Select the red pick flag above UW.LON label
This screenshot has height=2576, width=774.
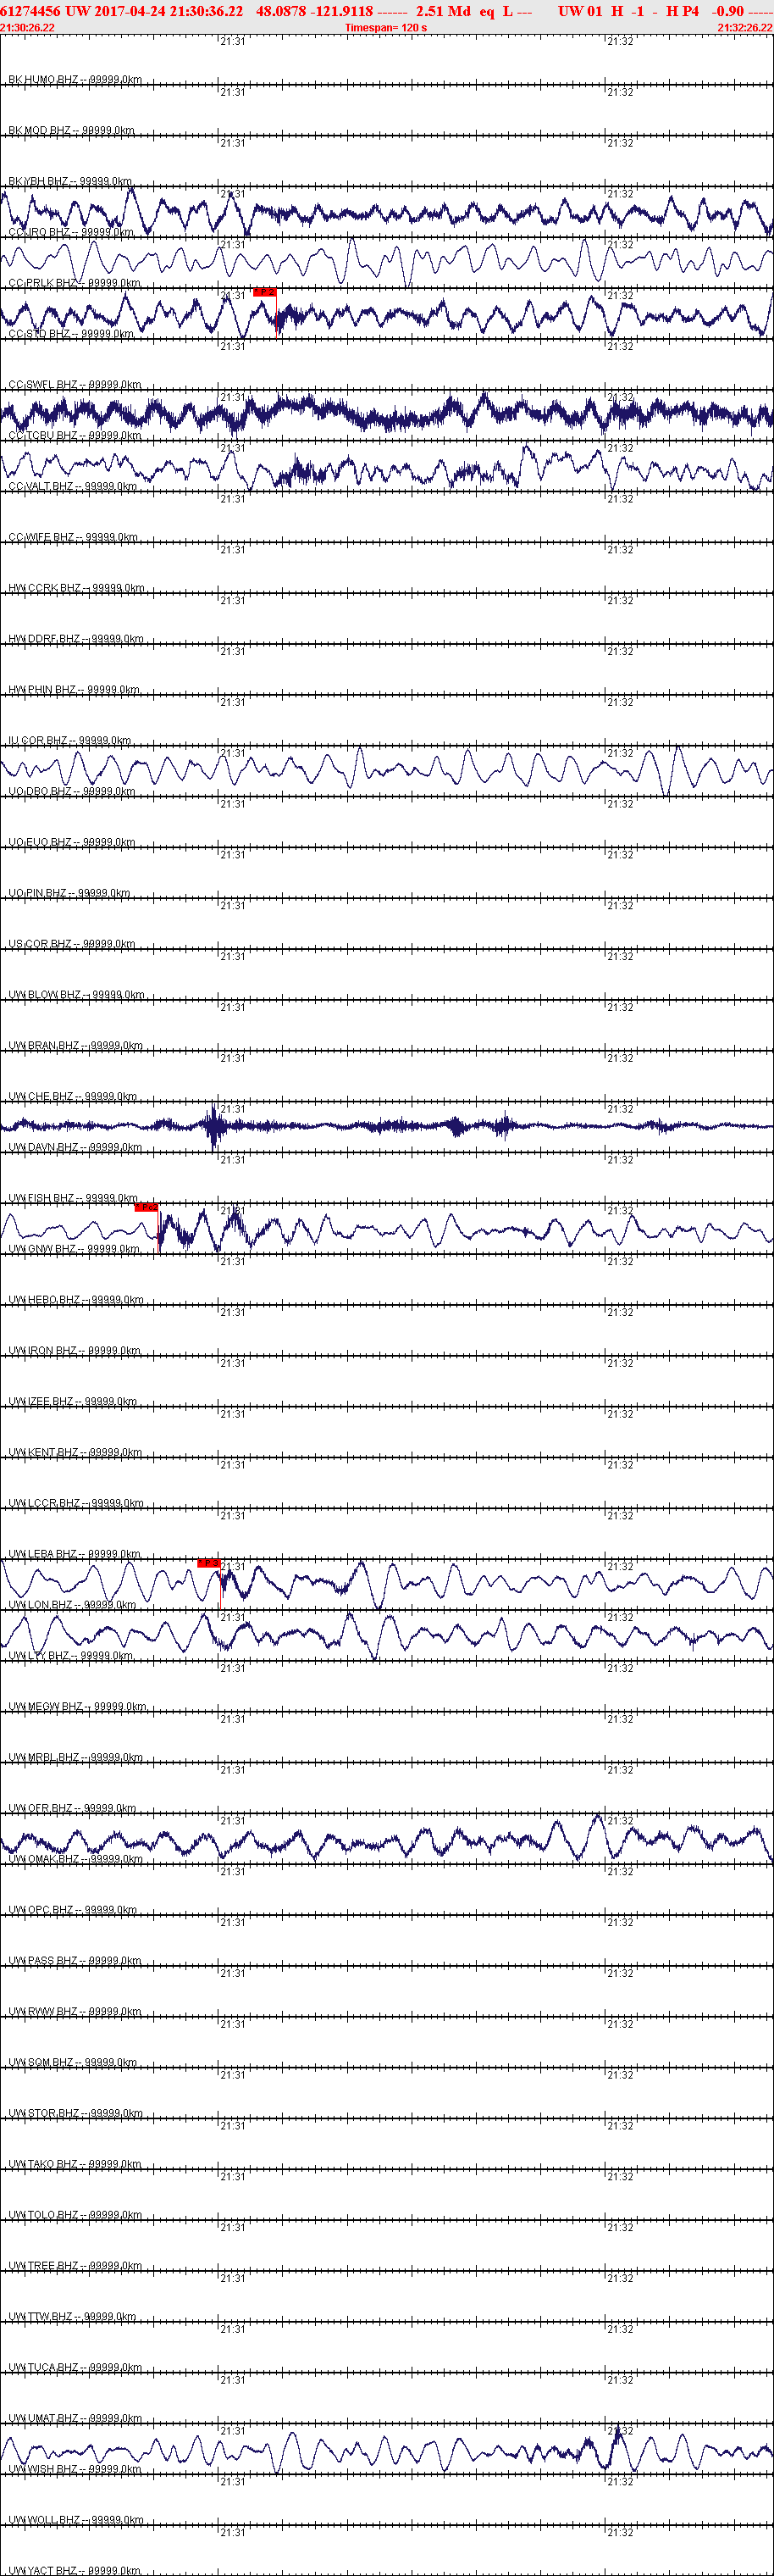pyautogui.click(x=209, y=1563)
